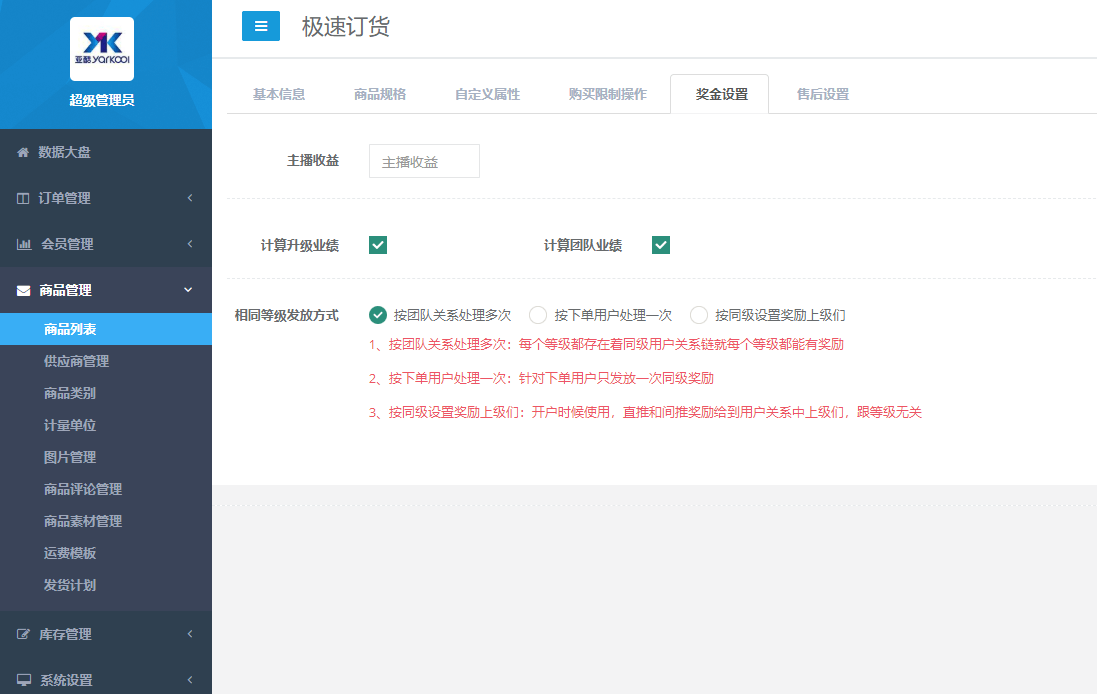Select the 奖金设置 tab

click(x=720, y=94)
